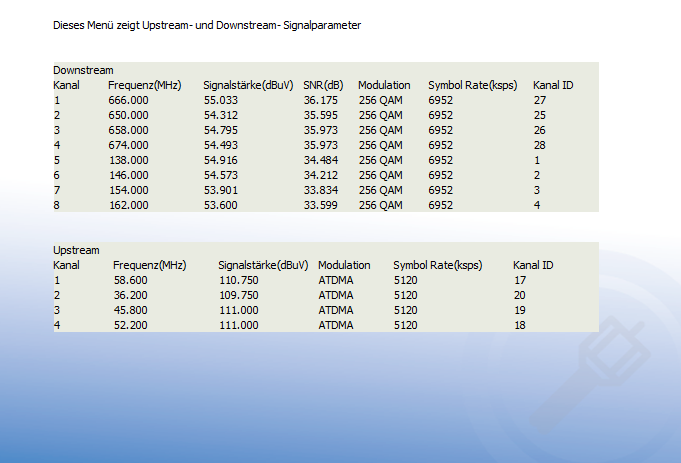Click the downstream Frequenz(MHz) header
Image resolution: width=681 pixels, height=463 pixels.
point(145,86)
